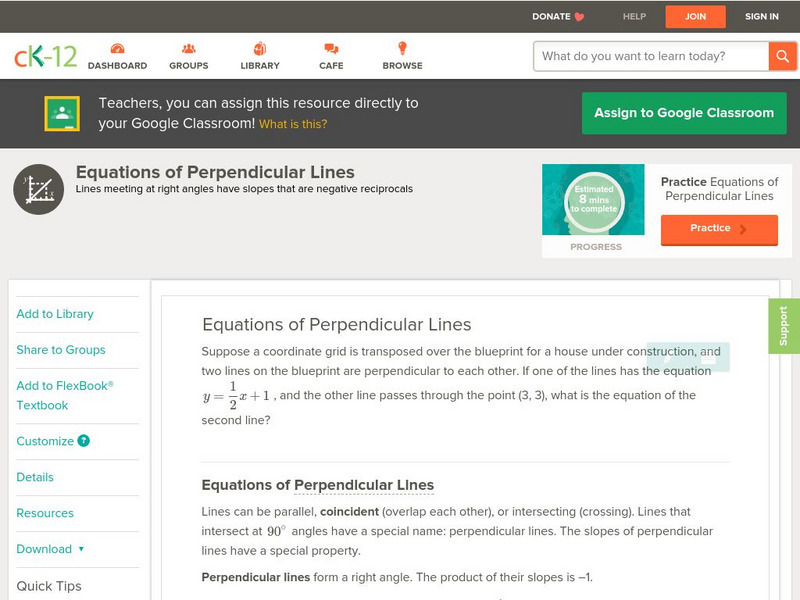Focus the "What do you want to learn" search field

pos(650,56)
